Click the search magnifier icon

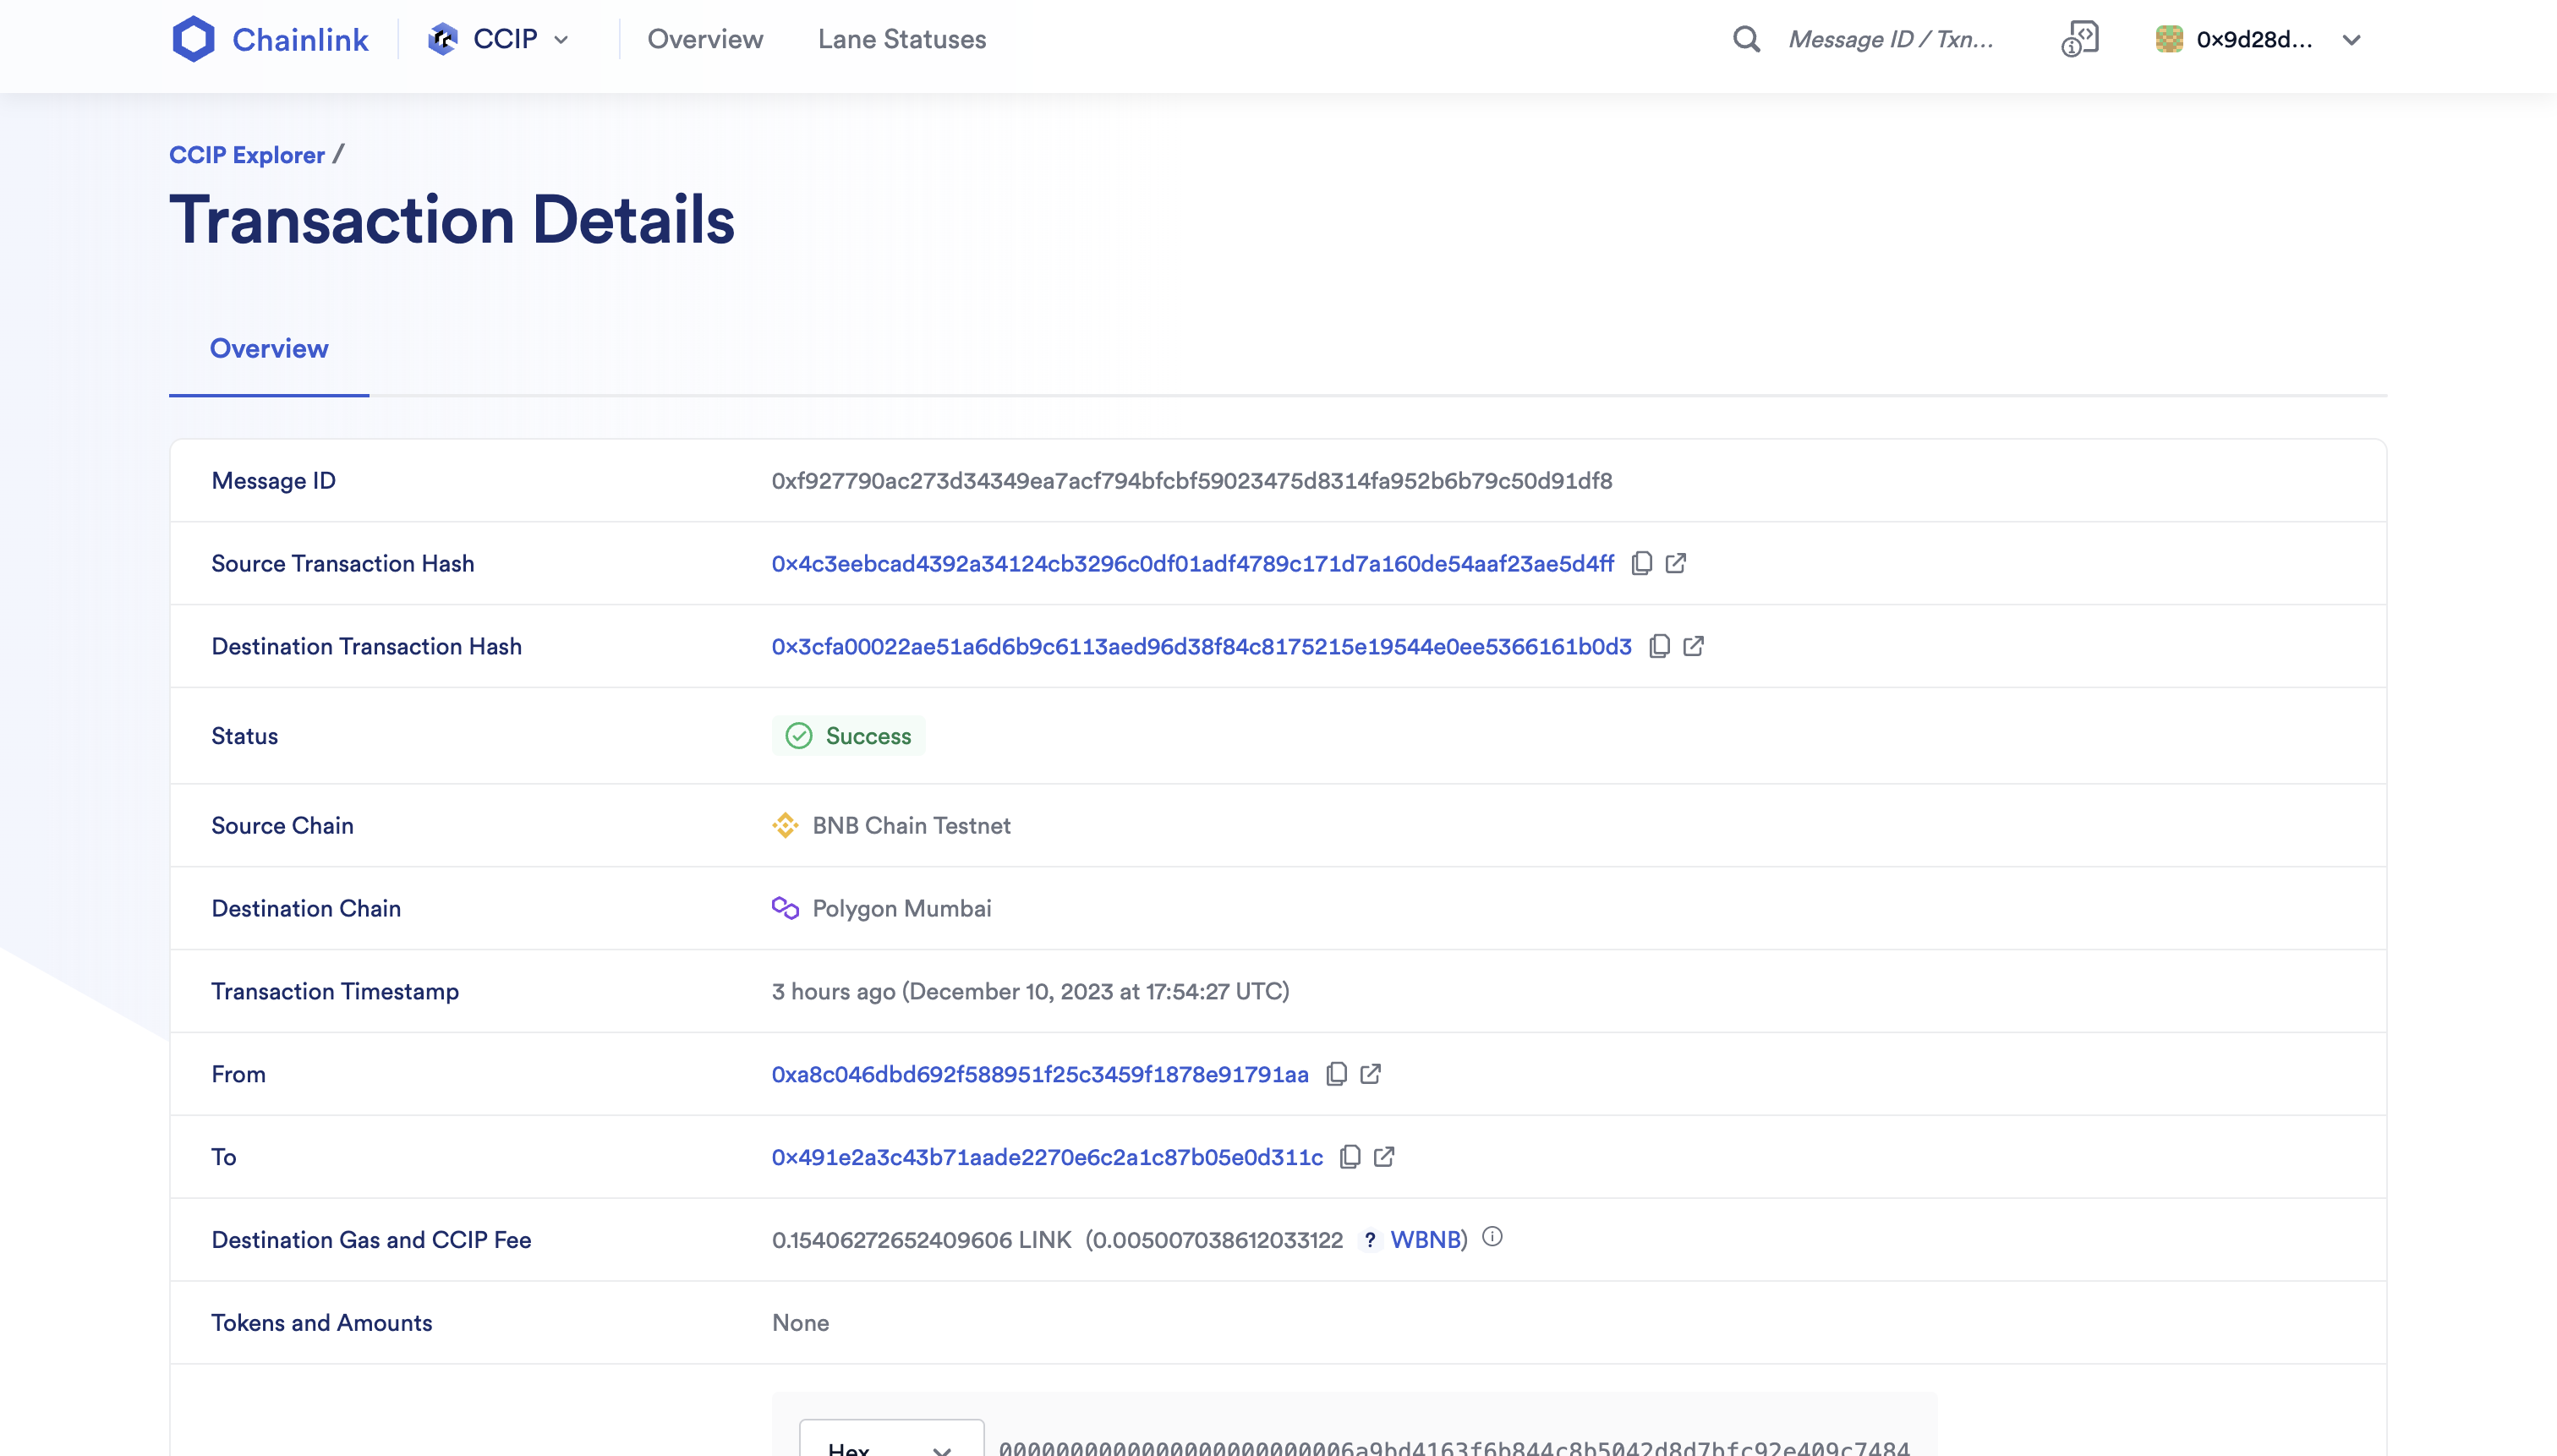pyautogui.click(x=1746, y=39)
